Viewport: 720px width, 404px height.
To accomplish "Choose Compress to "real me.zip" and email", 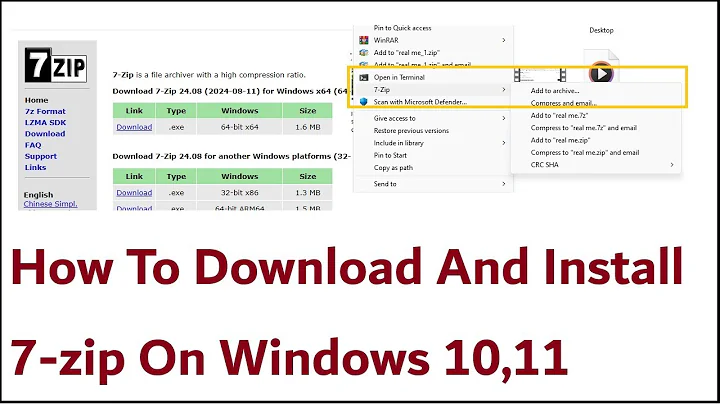I will (585, 152).
